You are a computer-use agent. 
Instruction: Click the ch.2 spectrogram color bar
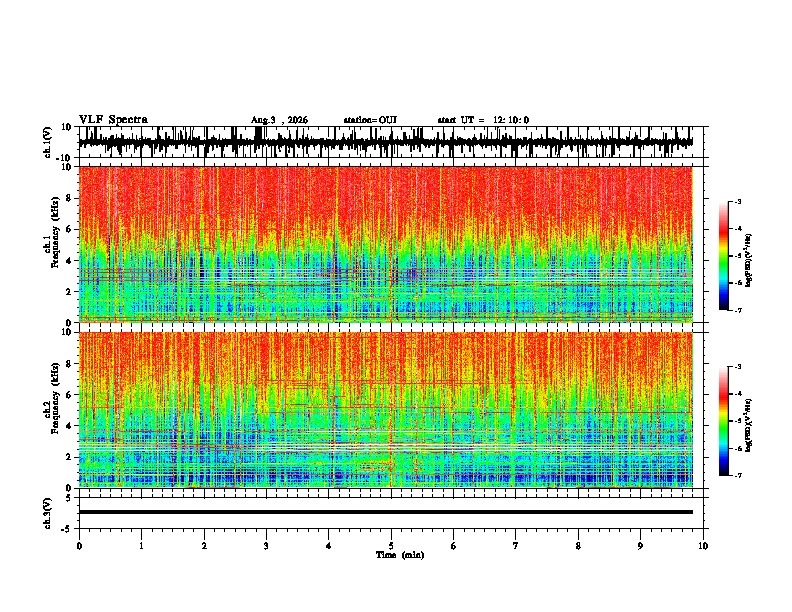click(723, 421)
